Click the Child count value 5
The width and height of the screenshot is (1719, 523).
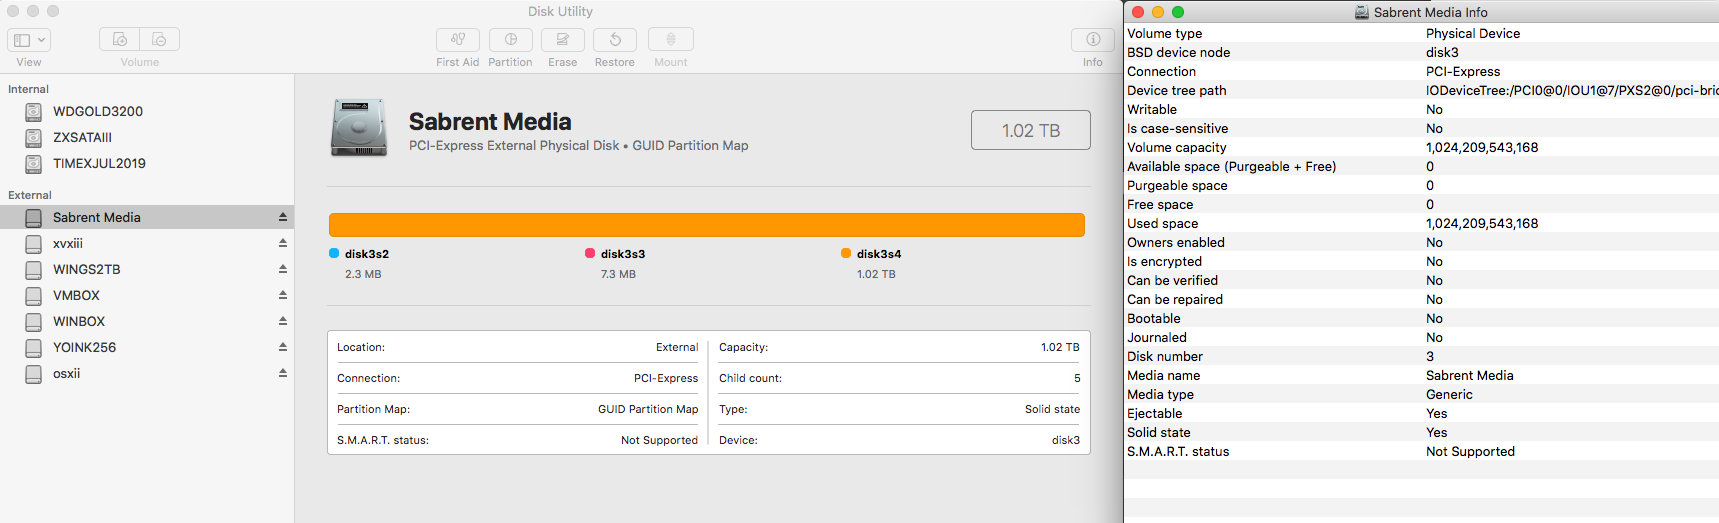(x=1077, y=378)
